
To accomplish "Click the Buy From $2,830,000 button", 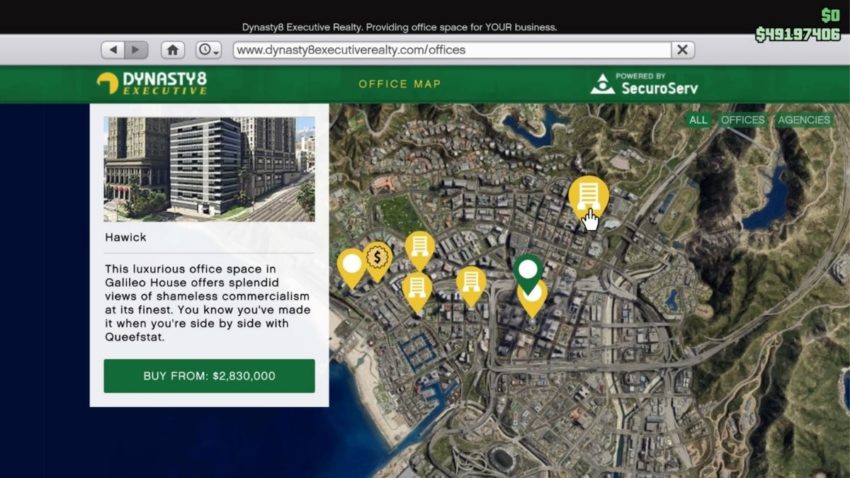I will coord(209,376).
